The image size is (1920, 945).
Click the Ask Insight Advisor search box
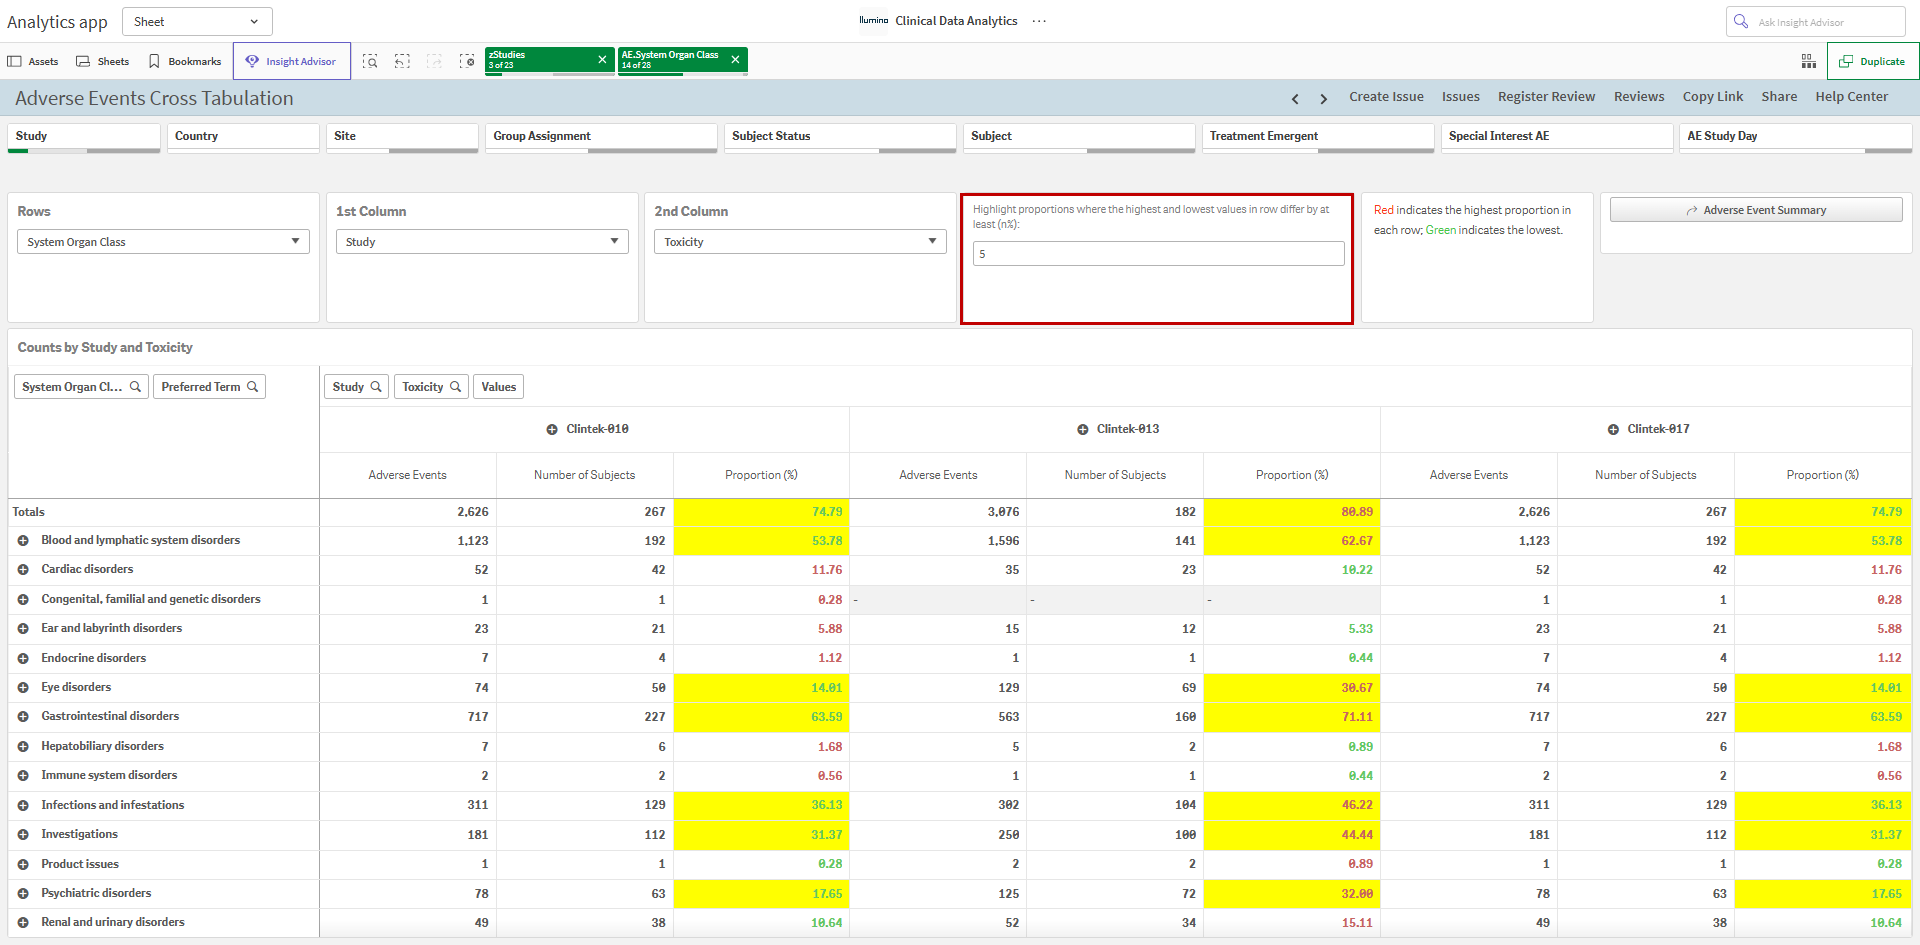coord(1815,21)
